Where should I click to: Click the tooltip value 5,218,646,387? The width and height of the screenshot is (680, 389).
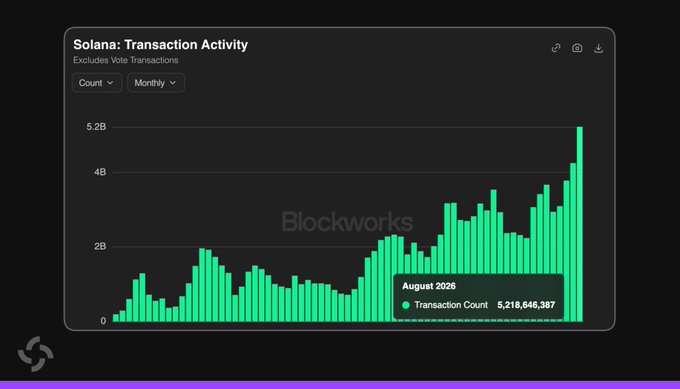(x=526, y=305)
